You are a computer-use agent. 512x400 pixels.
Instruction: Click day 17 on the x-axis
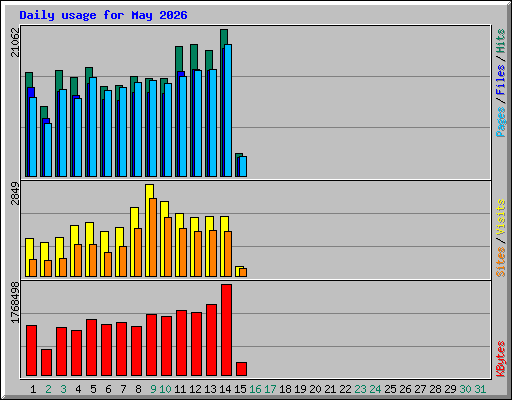pyautogui.click(x=270, y=389)
